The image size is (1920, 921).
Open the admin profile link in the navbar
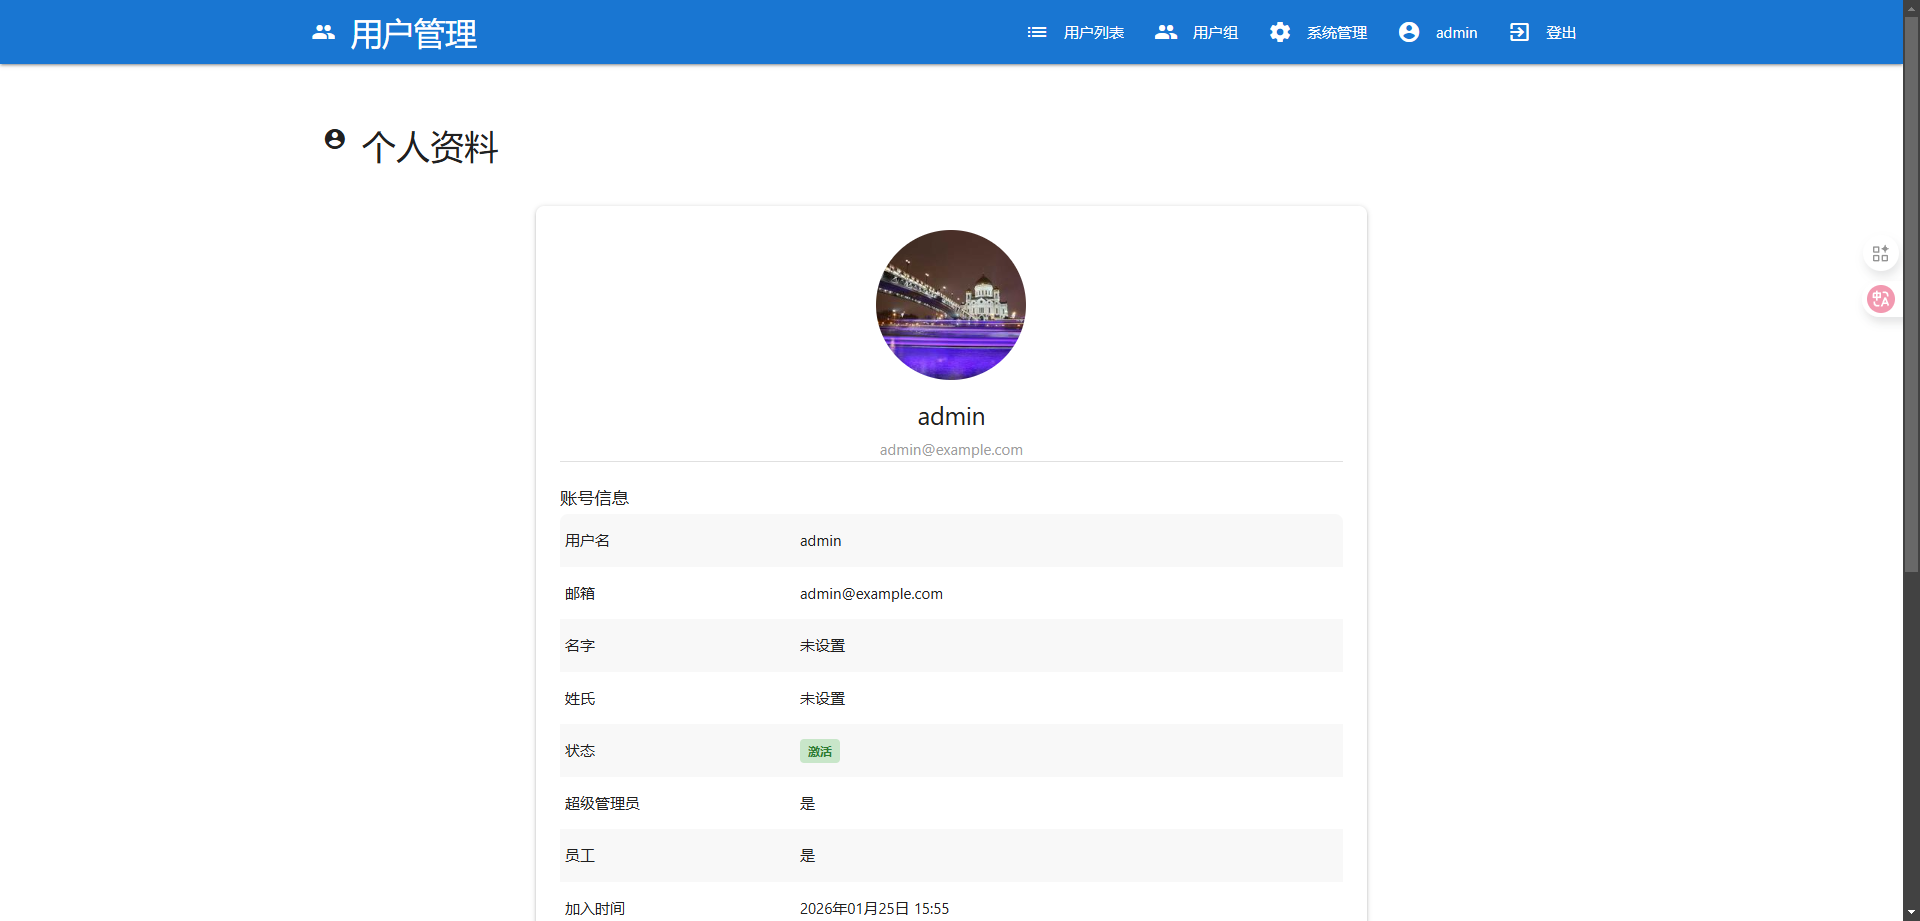point(1456,33)
